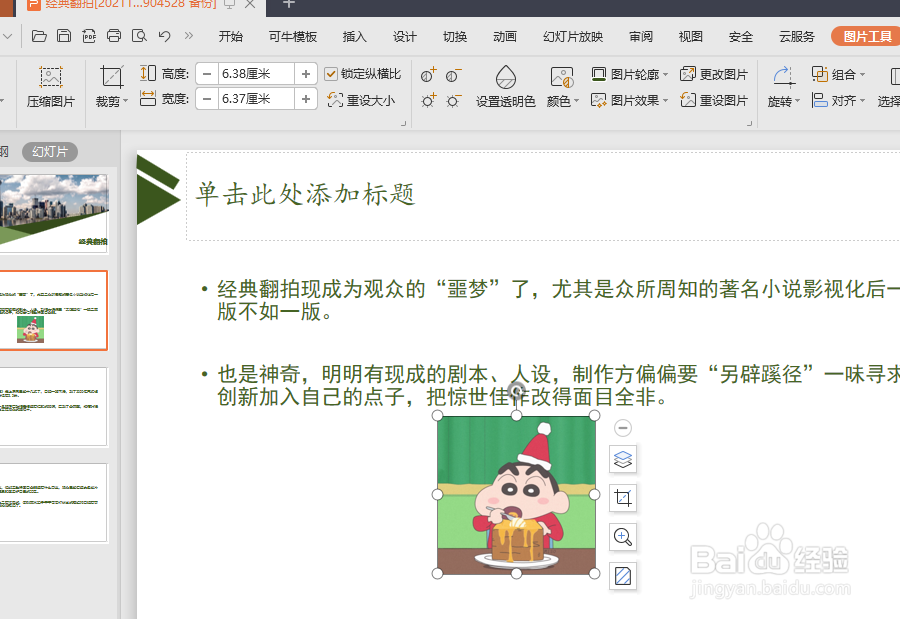Open Picture Outline (图片轮廓) dropdown
This screenshot has height=619, width=900.
point(630,74)
